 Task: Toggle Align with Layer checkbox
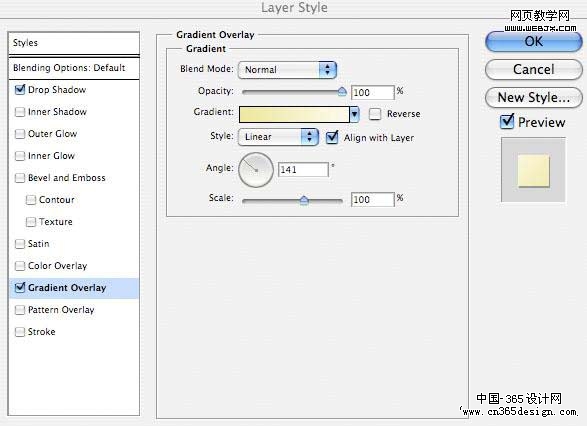pos(332,137)
